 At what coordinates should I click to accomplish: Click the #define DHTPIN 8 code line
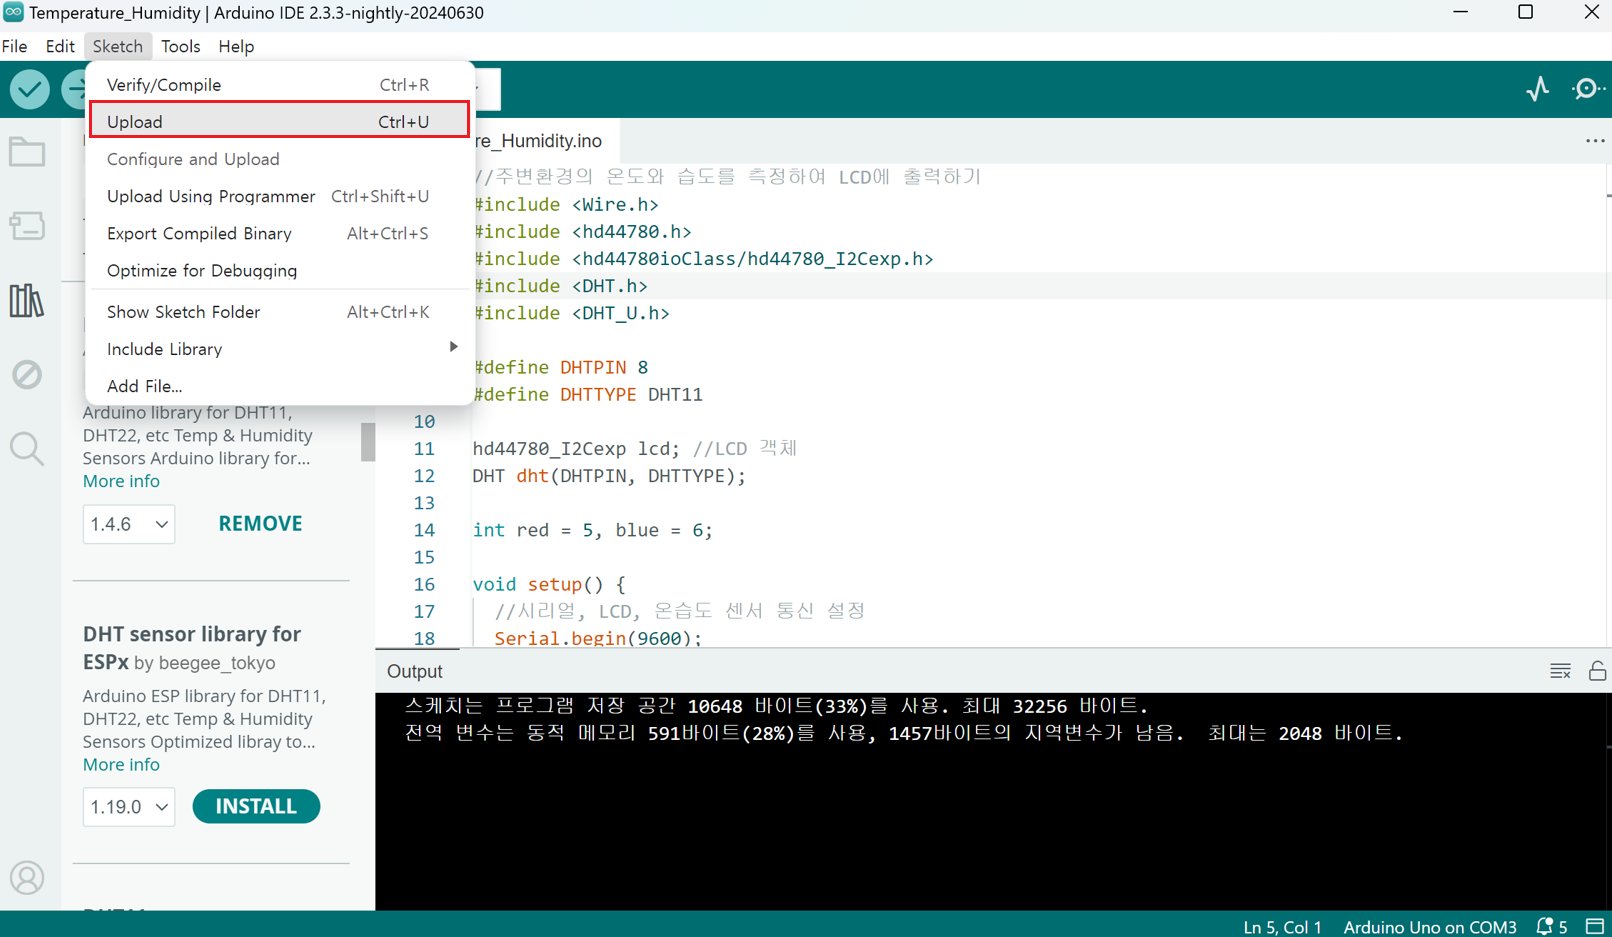pos(560,367)
